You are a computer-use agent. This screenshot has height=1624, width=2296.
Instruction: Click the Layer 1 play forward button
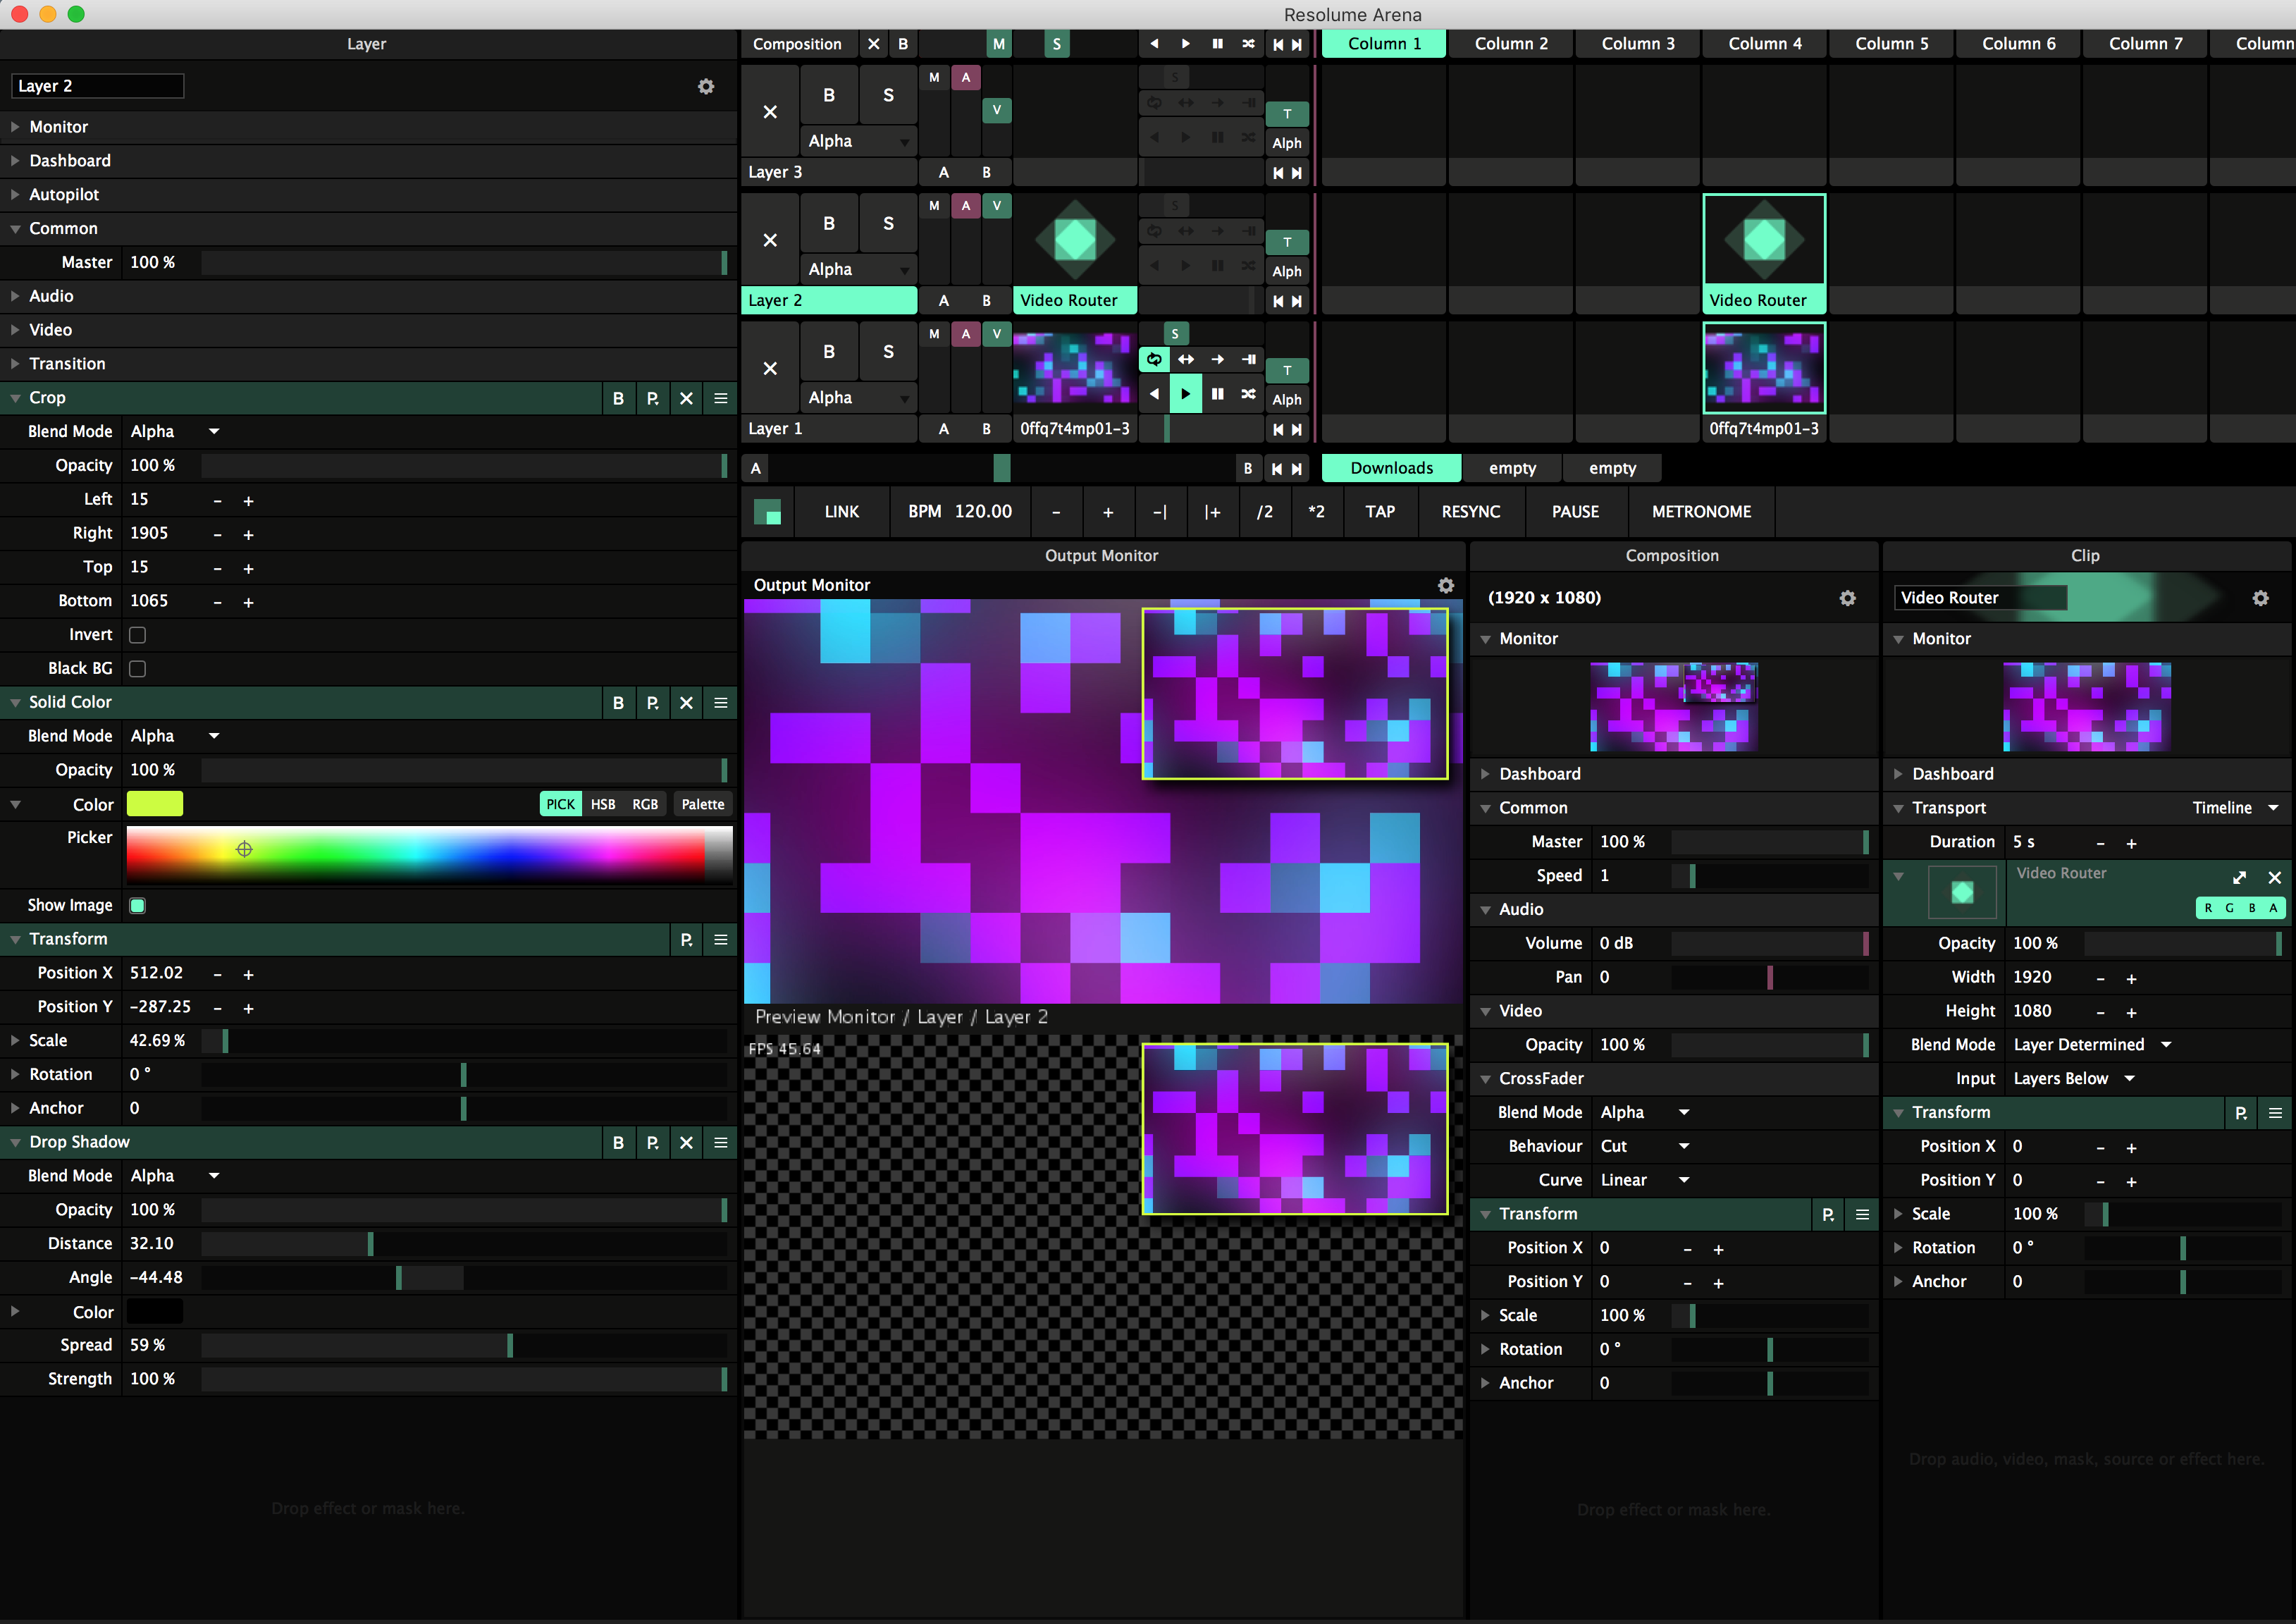[1185, 394]
